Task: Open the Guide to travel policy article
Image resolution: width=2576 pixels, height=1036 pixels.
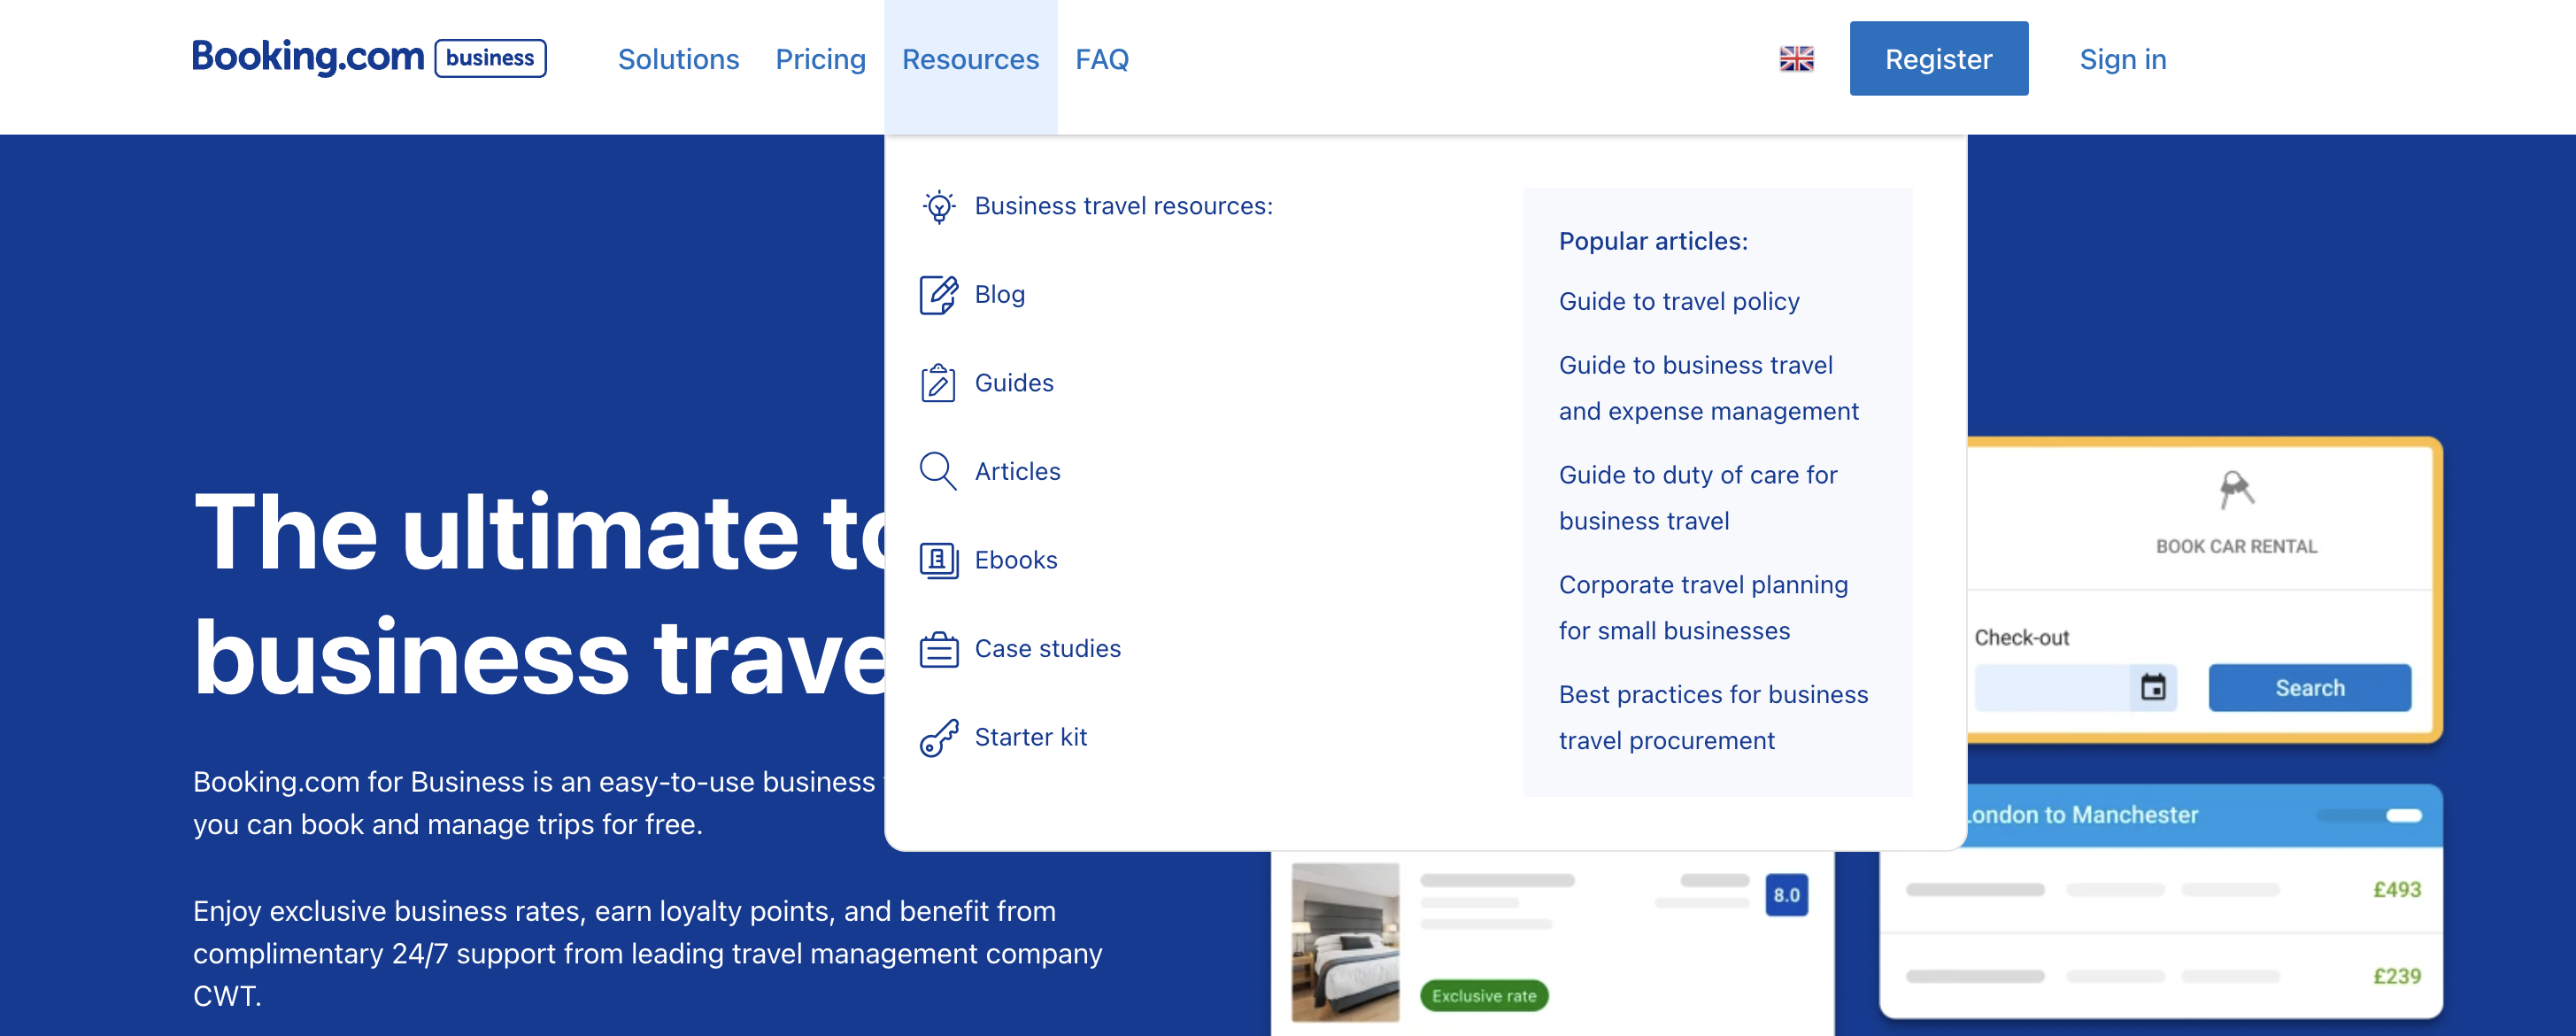Action: 1678,301
